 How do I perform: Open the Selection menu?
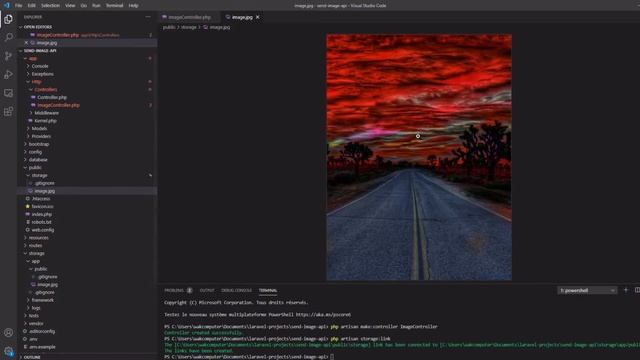[50, 6]
